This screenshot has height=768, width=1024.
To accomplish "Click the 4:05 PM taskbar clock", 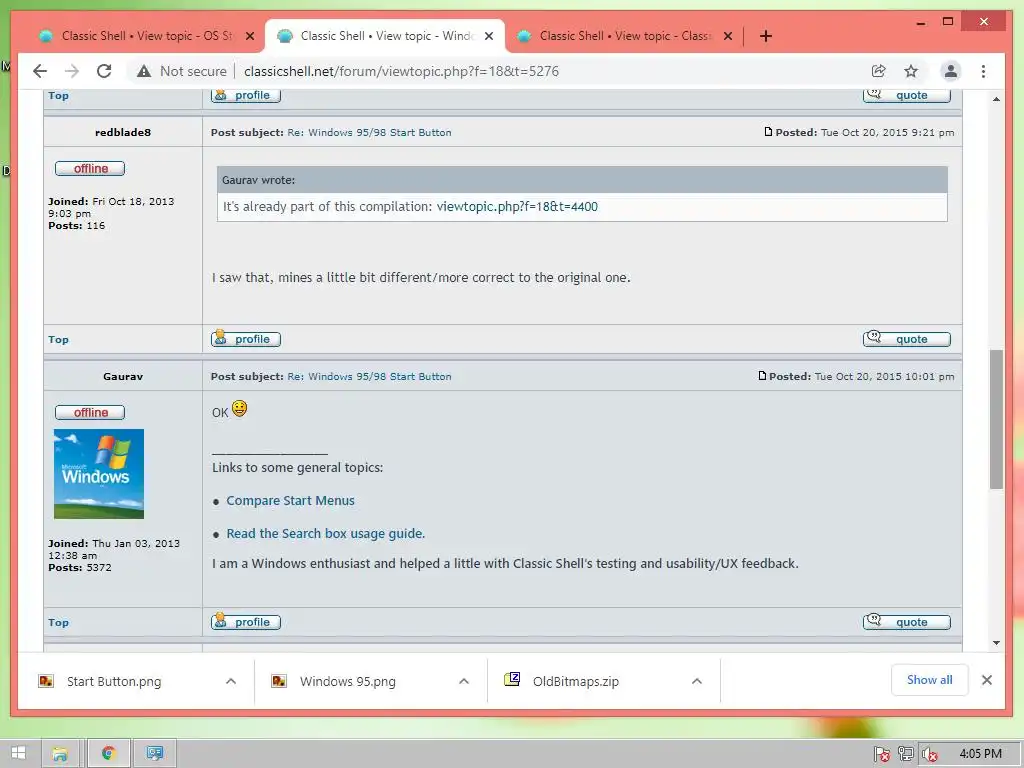I will click(x=980, y=754).
